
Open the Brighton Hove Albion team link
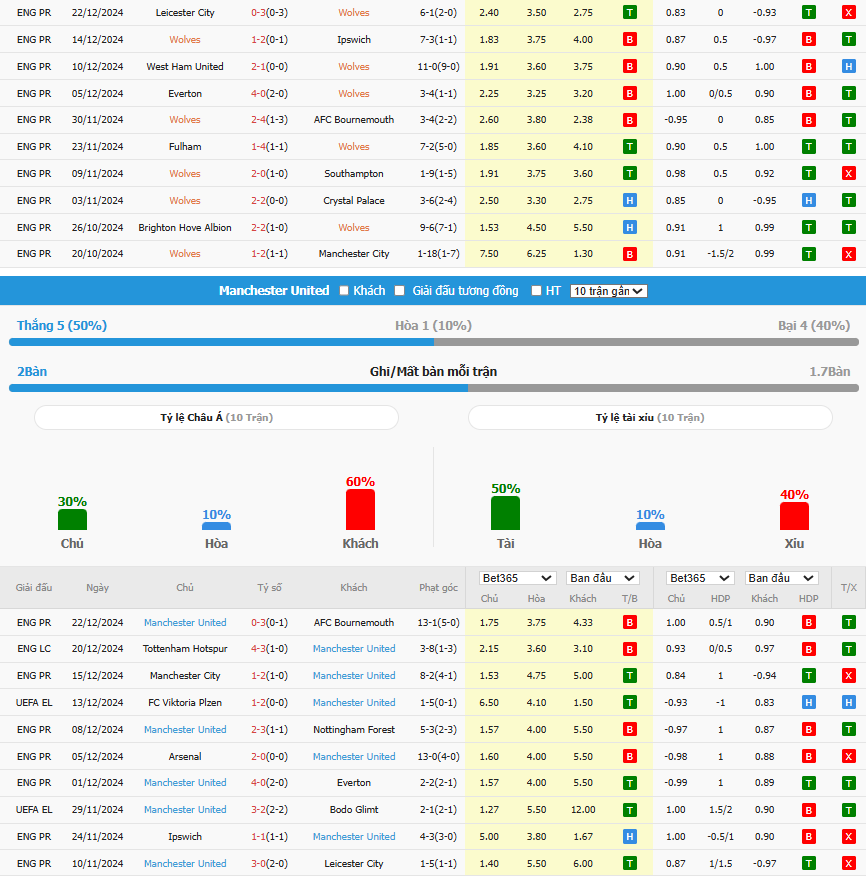click(185, 228)
